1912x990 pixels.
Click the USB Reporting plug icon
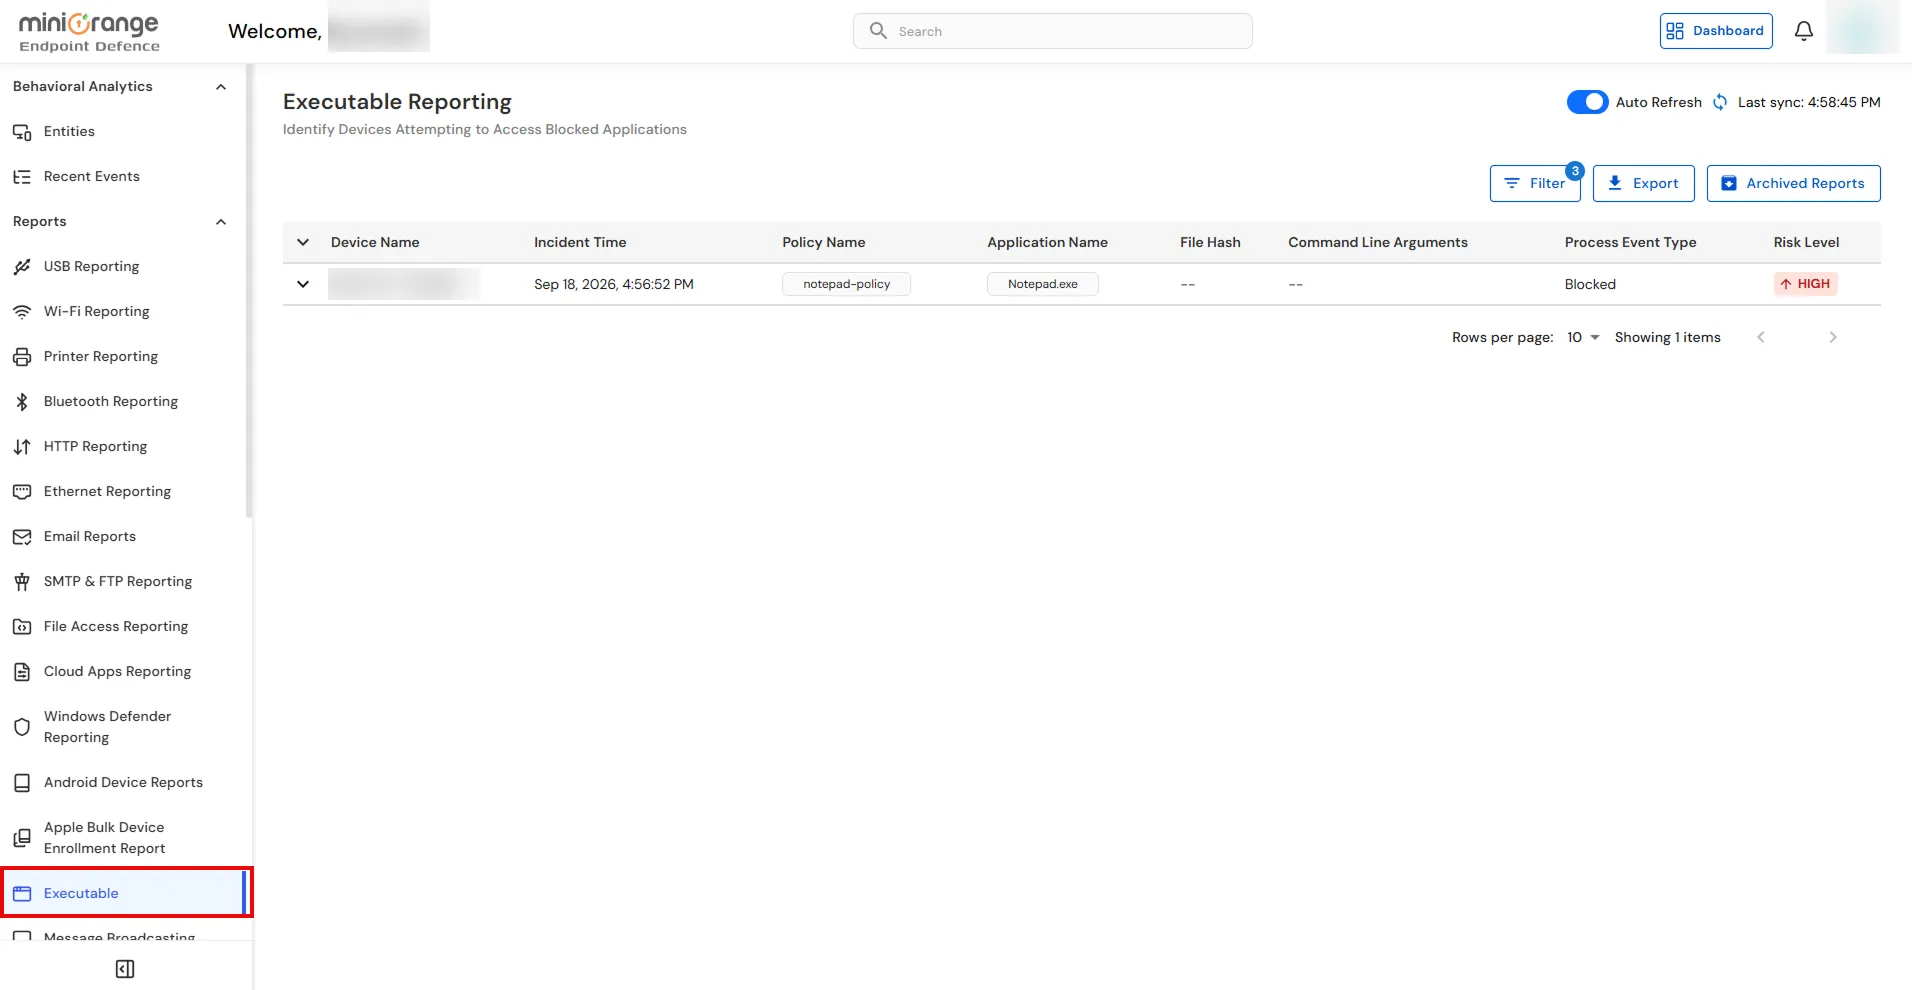click(x=22, y=267)
